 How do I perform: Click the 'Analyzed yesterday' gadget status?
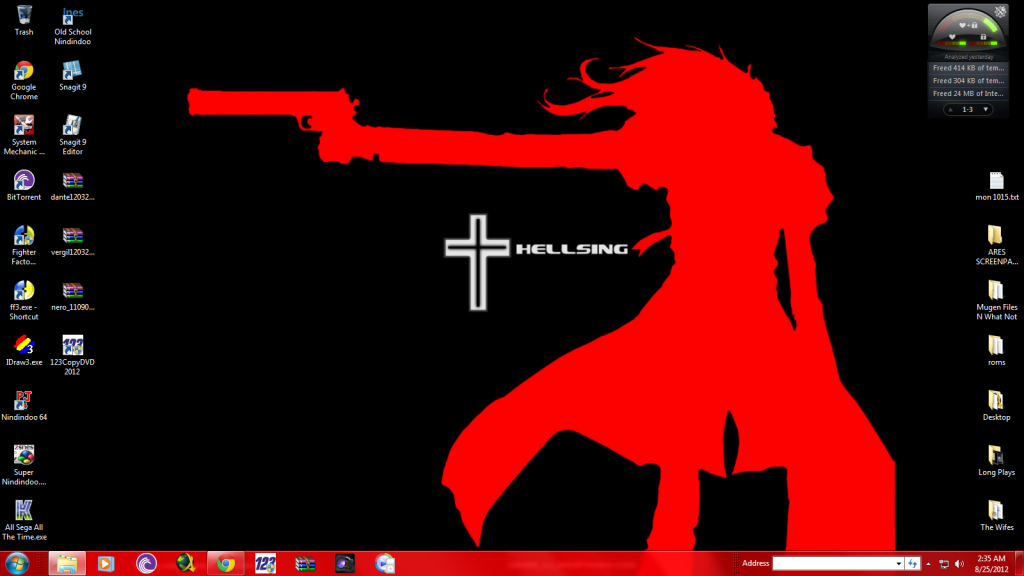pos(968,57)
